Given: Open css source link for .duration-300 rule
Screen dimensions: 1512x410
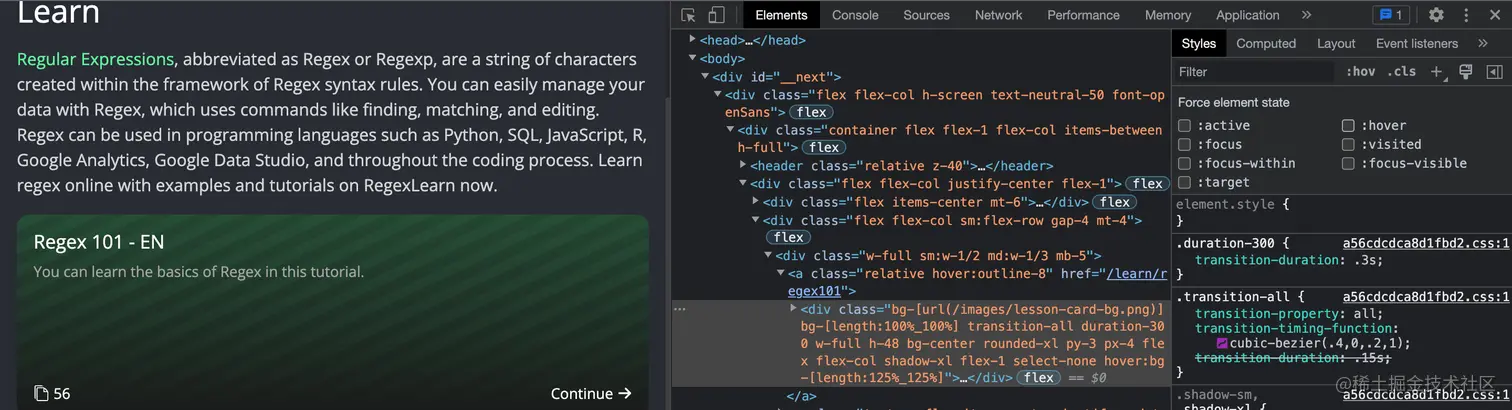Looking at the screenshot, I should (x=1426, y=242).
